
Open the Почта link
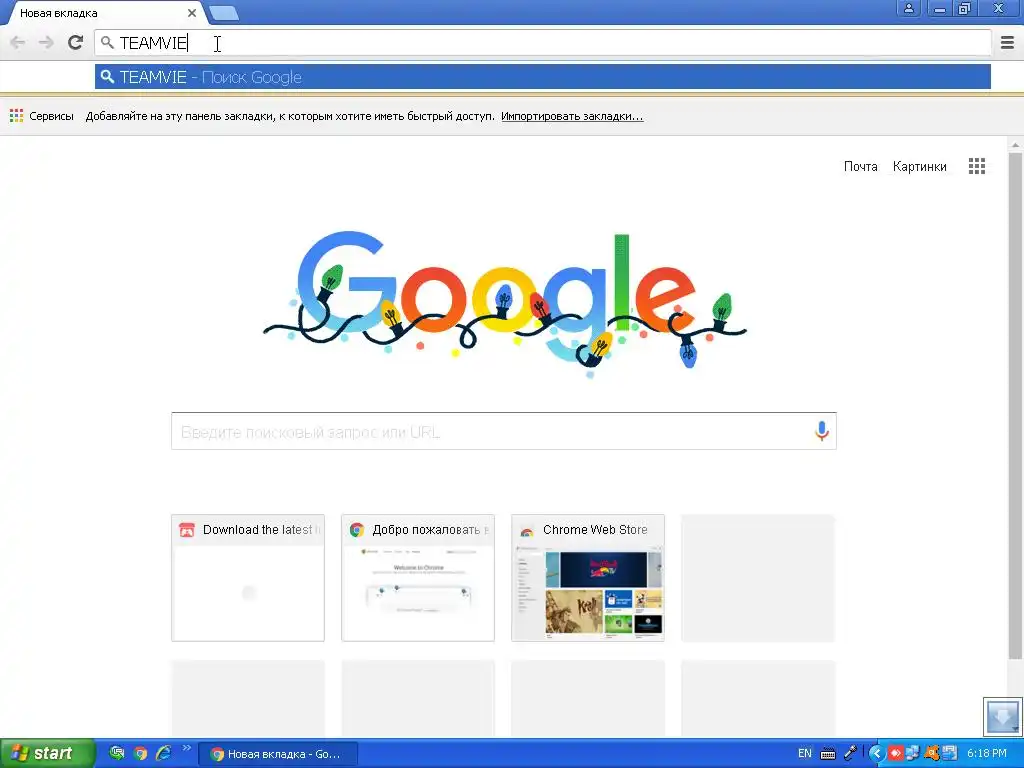coord(861,167)
